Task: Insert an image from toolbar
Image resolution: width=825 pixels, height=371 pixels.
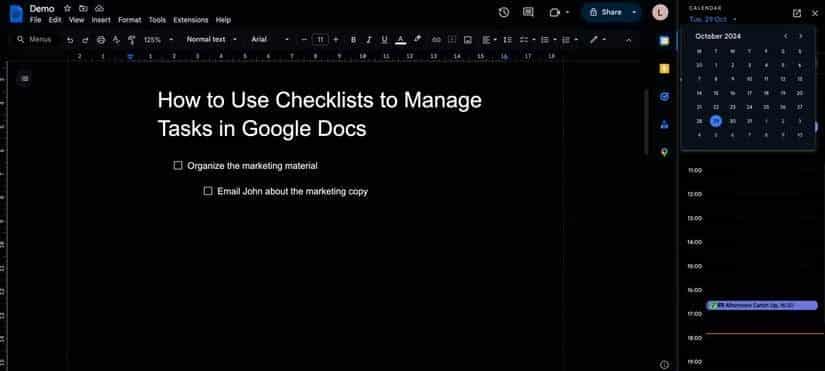Action: pos(467,39)
